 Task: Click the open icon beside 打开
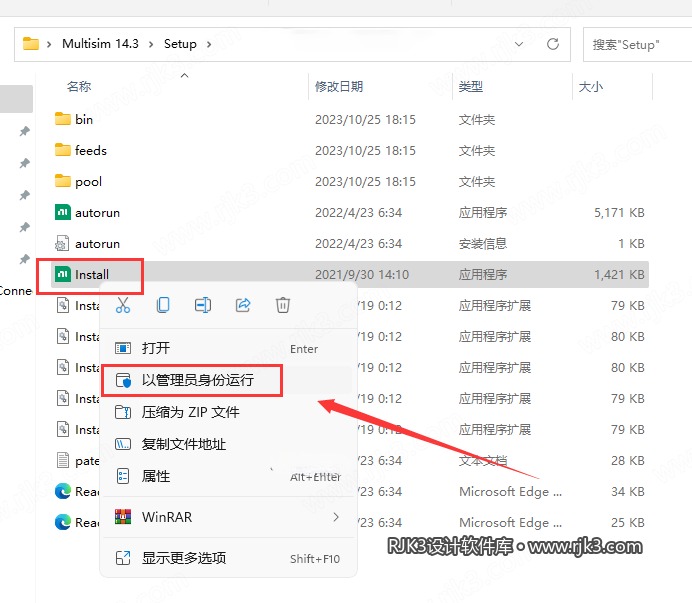click(x=123, y=348)
